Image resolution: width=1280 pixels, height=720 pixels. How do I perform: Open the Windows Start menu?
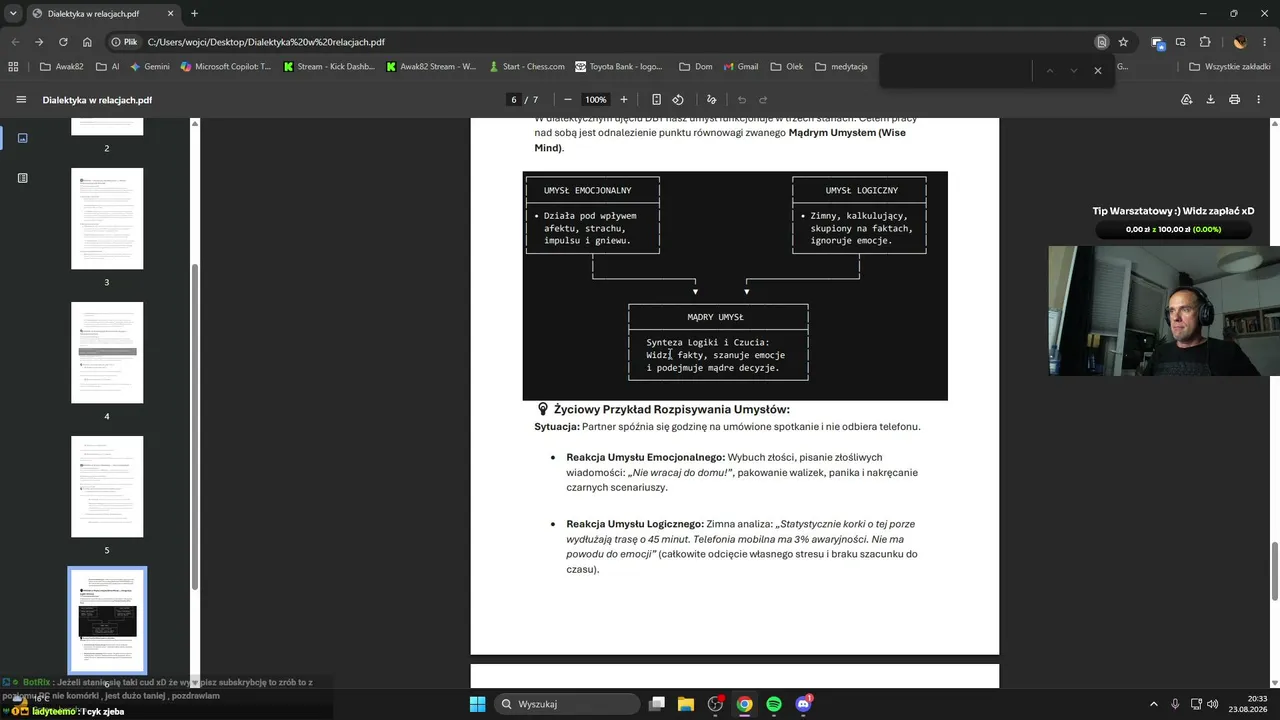477,704
